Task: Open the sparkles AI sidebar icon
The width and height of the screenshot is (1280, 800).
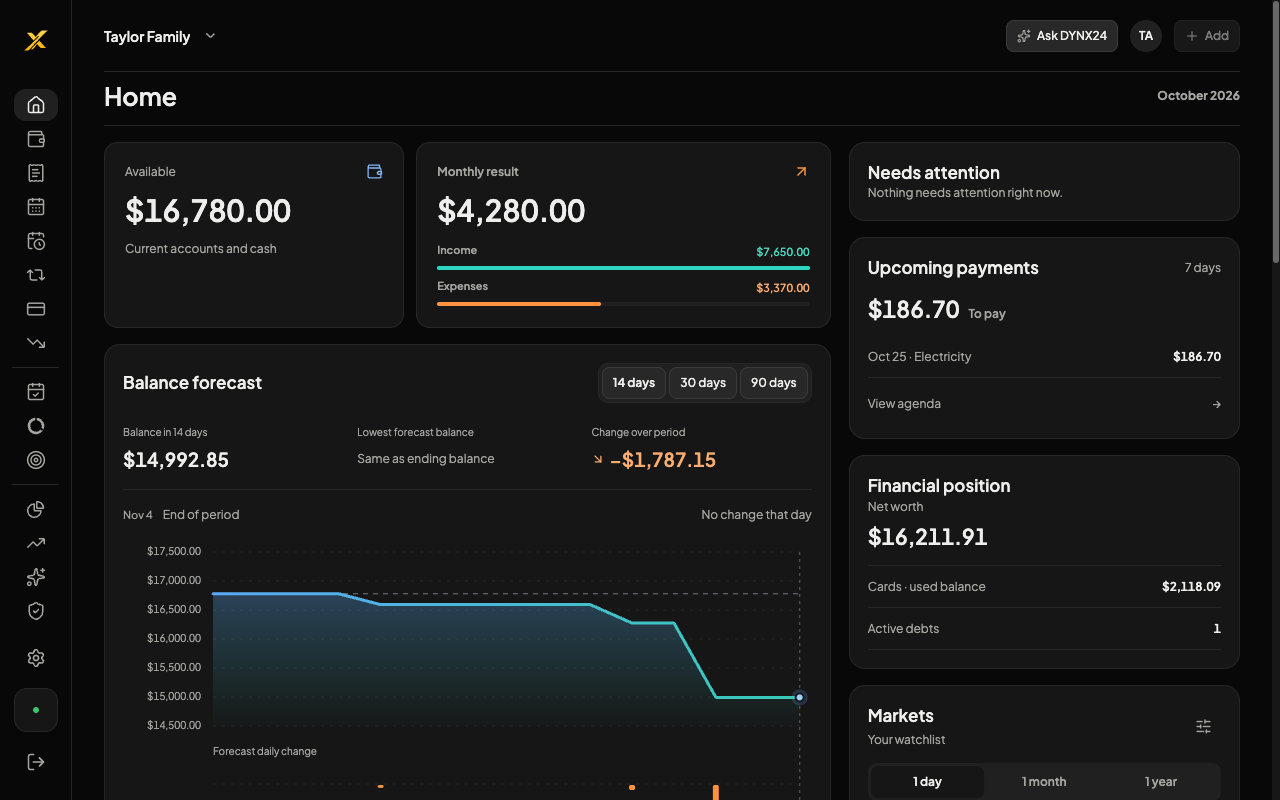Action: click(36, 577)
